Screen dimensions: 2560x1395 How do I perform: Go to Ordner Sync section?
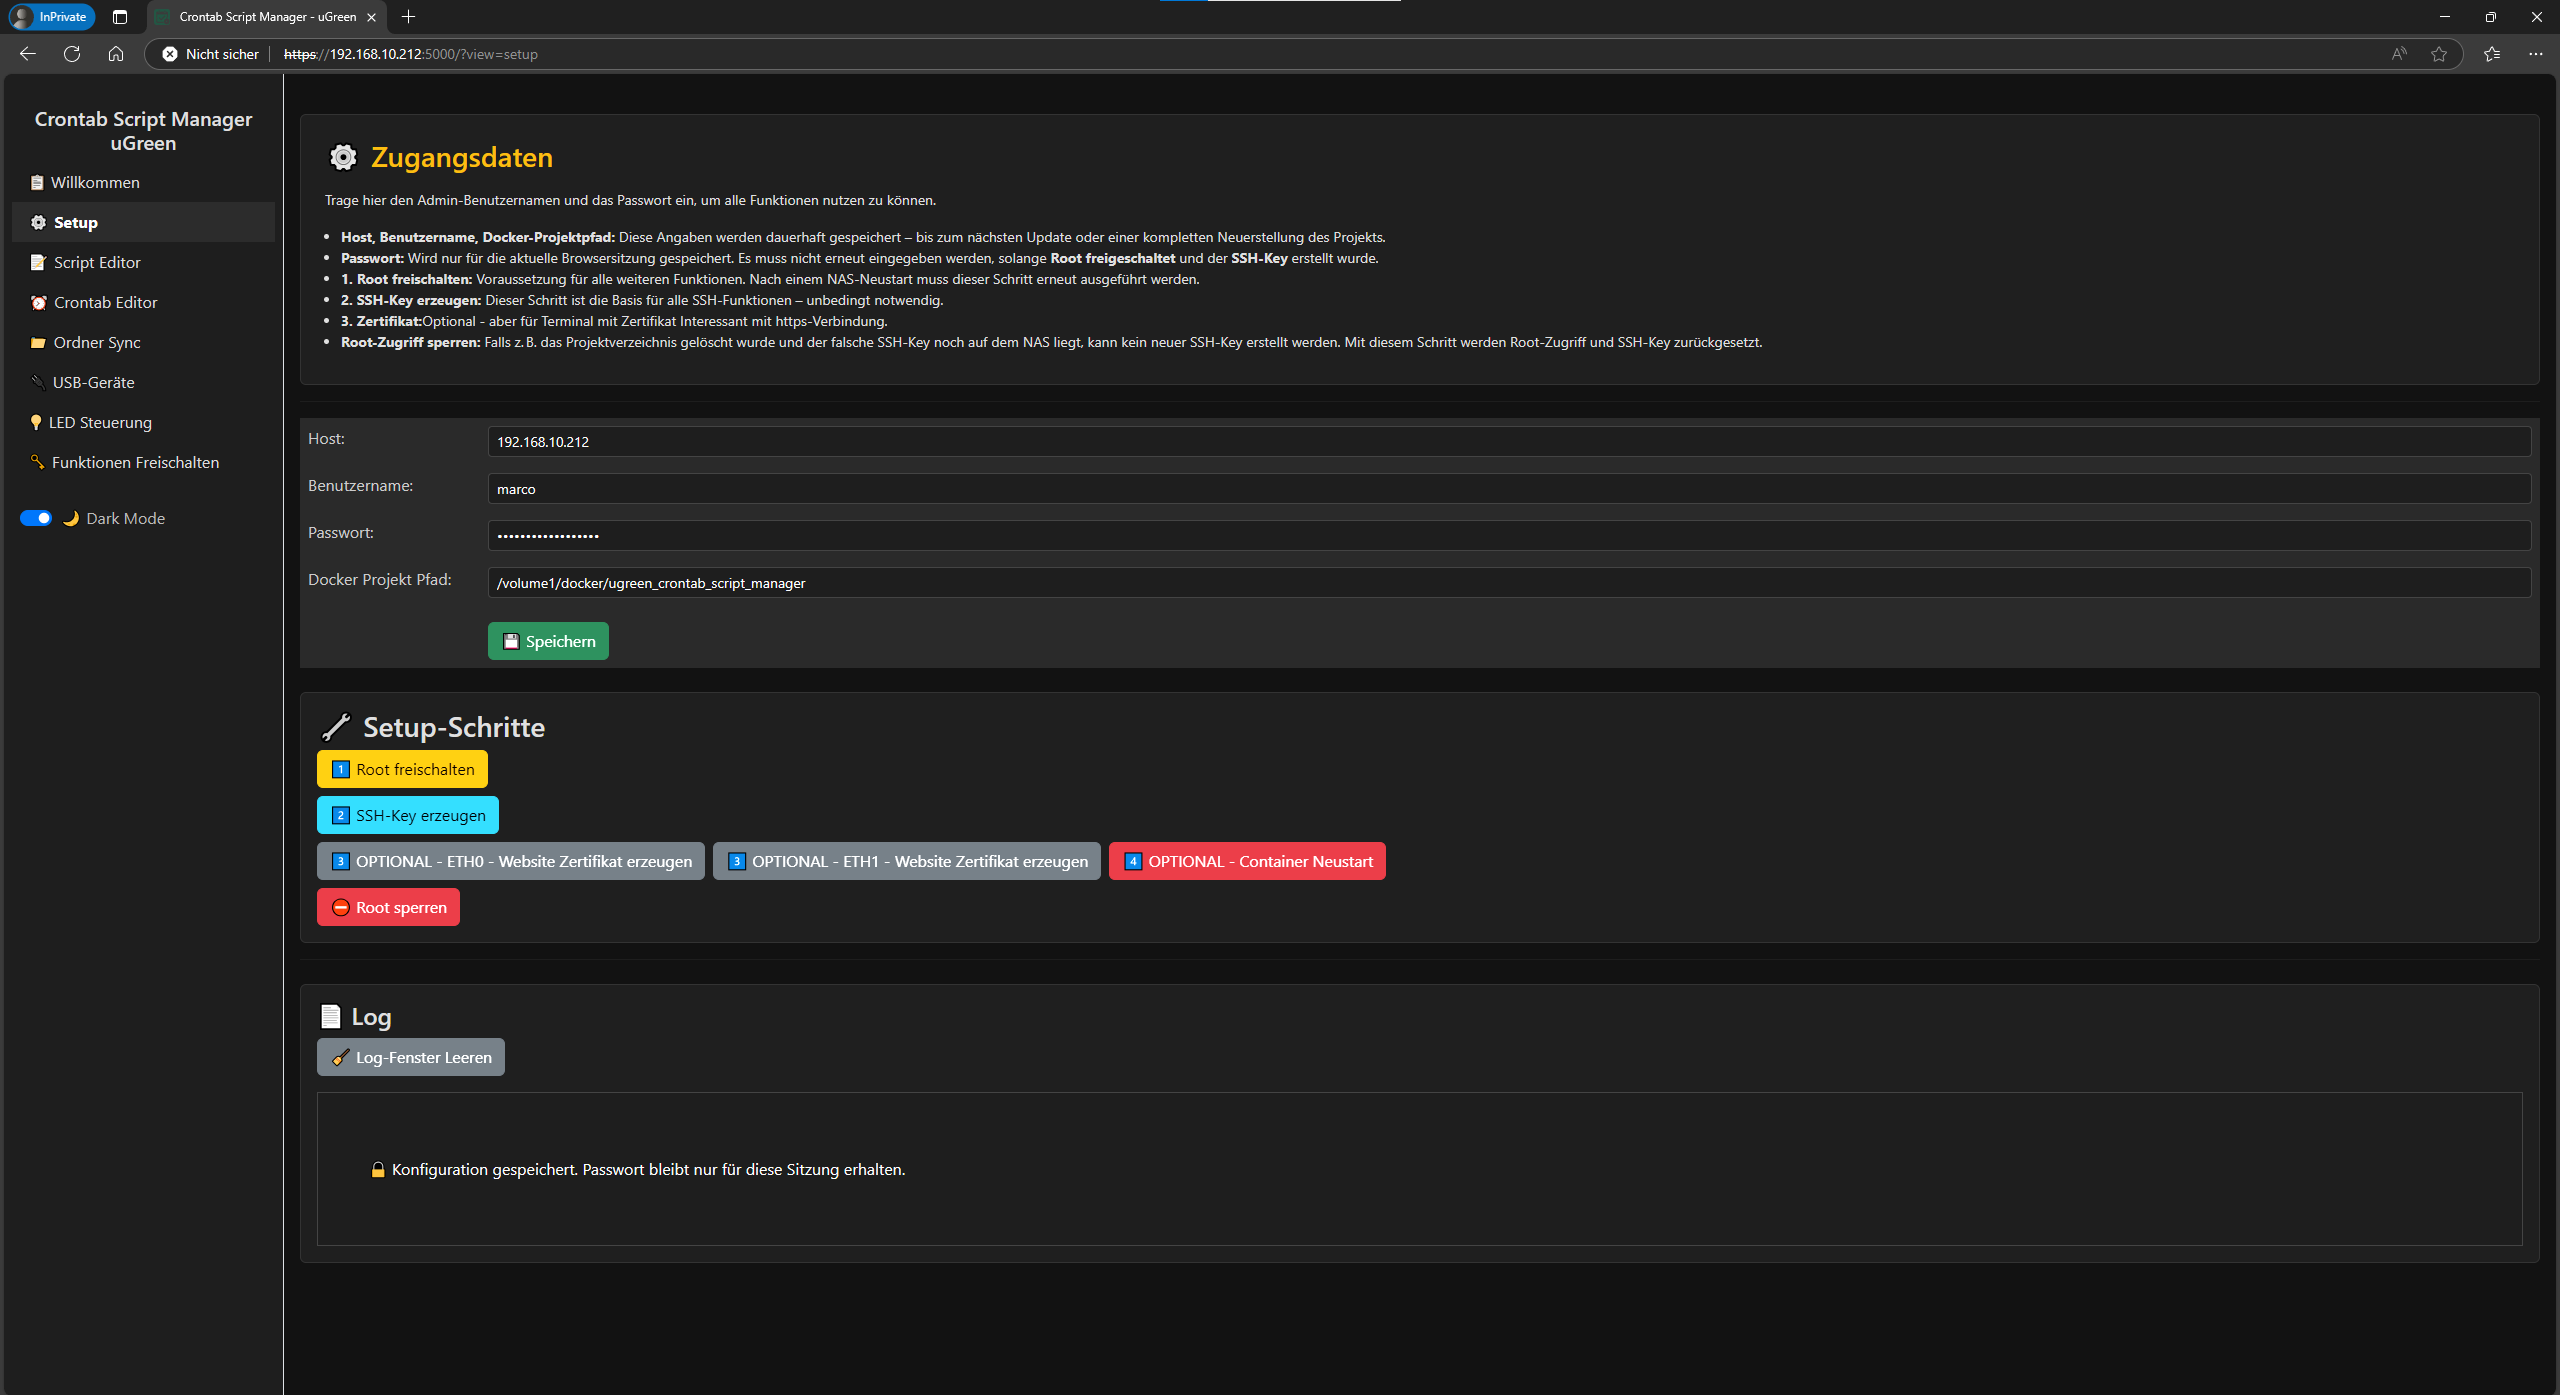click(143, 342)
